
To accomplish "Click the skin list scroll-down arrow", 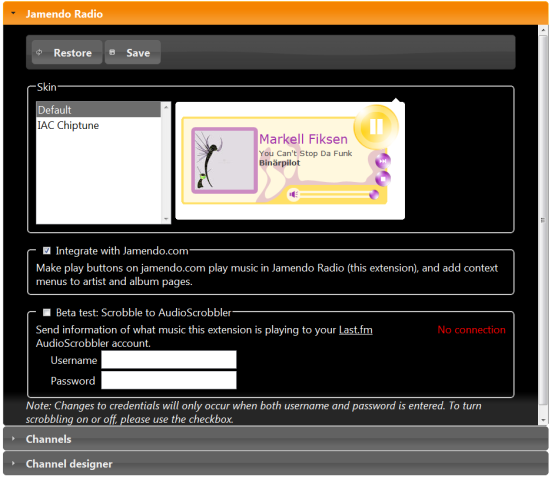I will [166, 219].
